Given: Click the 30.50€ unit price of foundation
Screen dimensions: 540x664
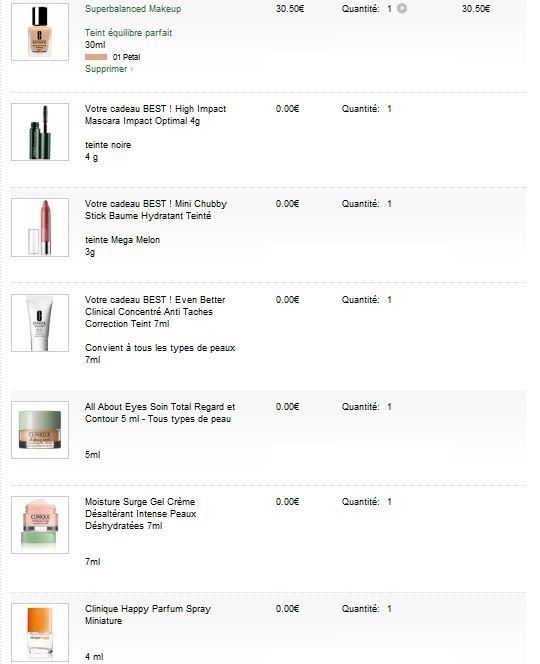Looking at the screenshot, I should (290, 8).
